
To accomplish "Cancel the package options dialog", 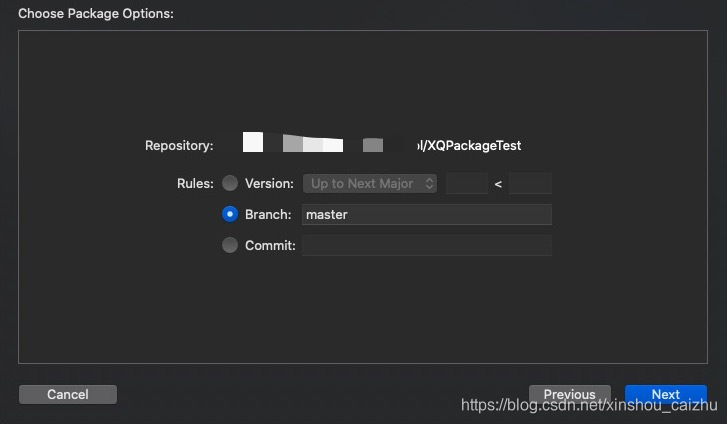I will click(68, 394).
